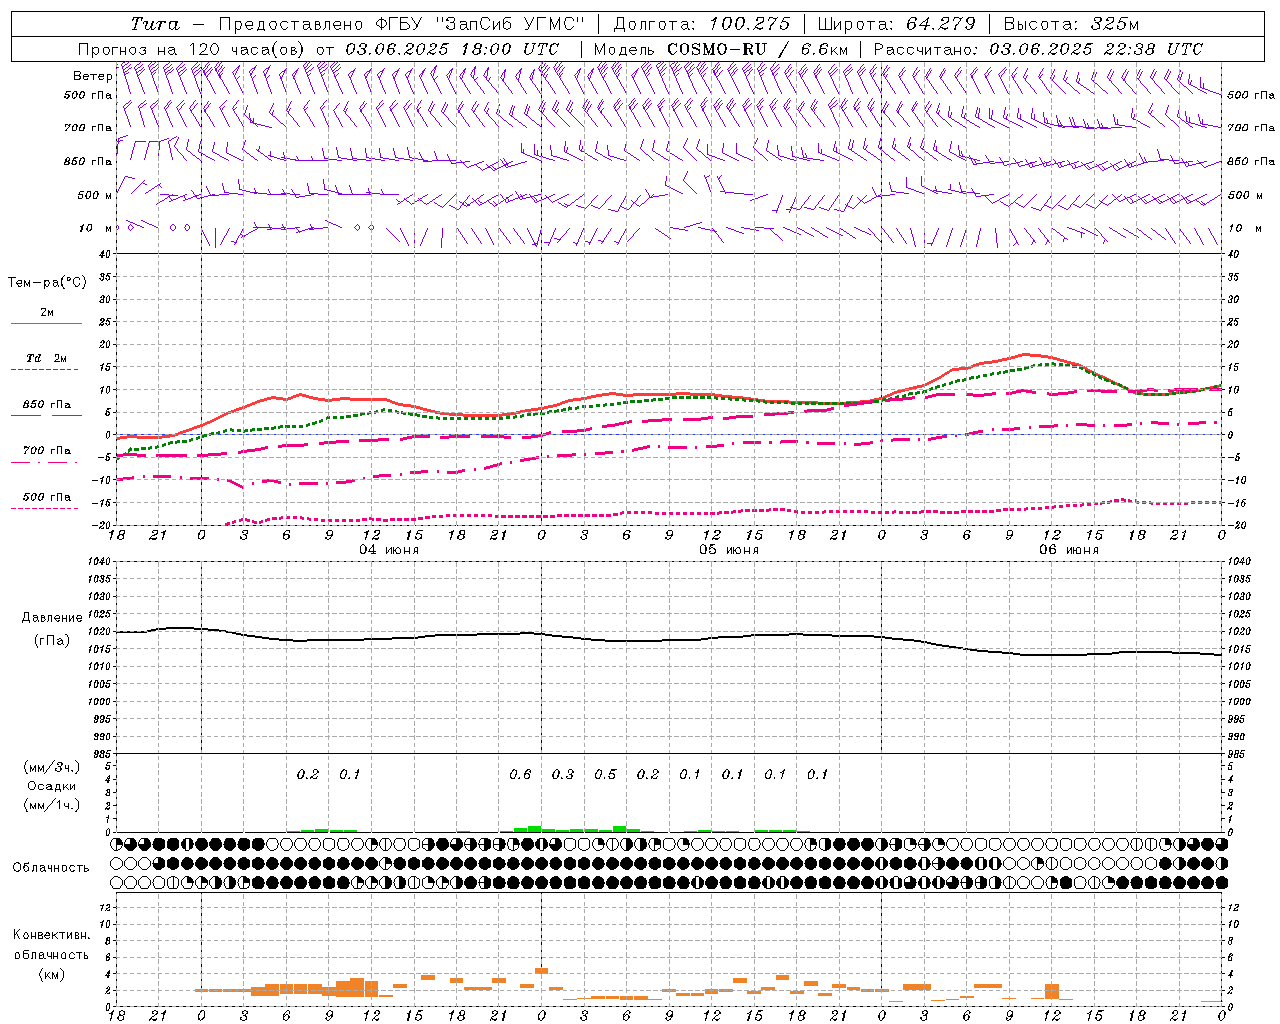Click the "850 гПа" temperature legend entry
The width and height of the screenshot is (1280, 1024).
pos(46,405)
